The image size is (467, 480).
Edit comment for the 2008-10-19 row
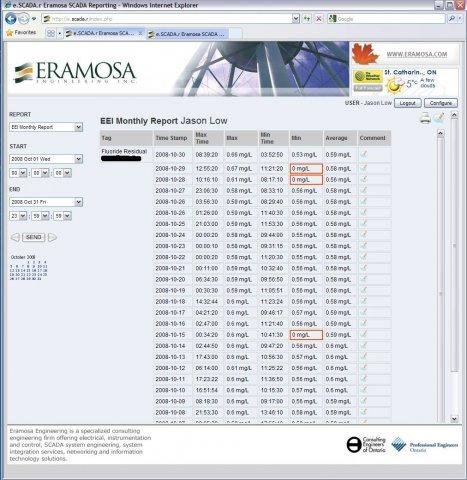364,290
